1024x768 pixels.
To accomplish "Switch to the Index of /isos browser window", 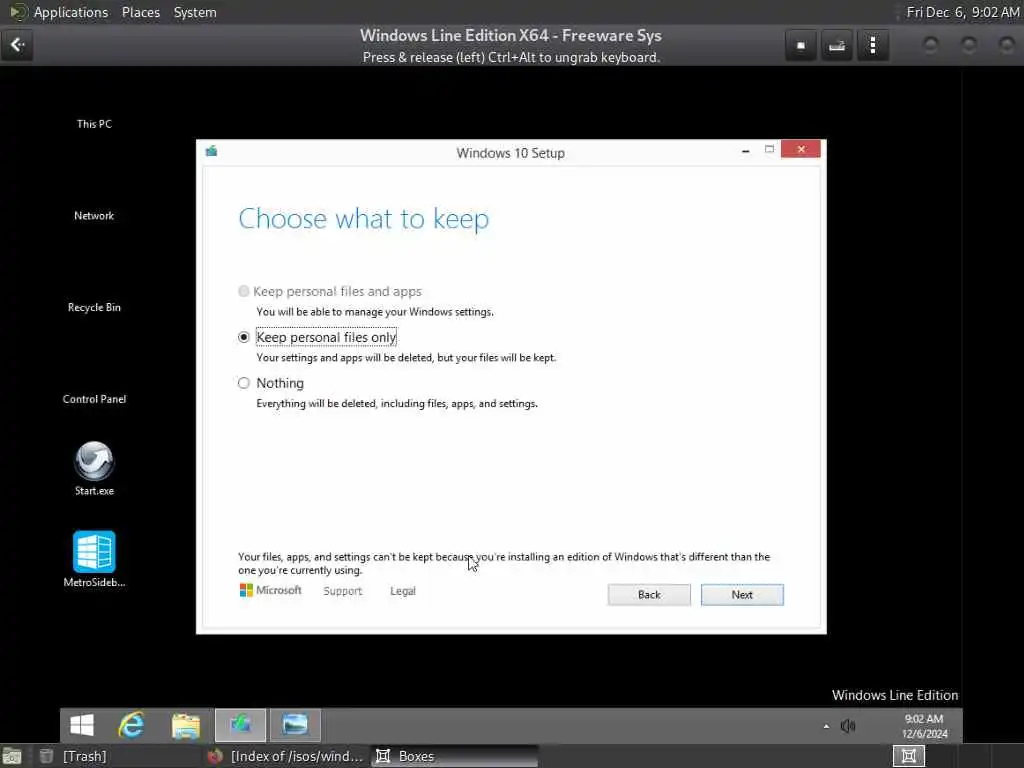I will tap(286, 756).
